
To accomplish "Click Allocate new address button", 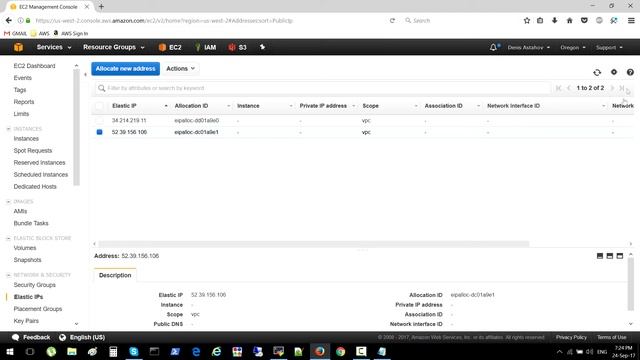I will click(125, 69).
